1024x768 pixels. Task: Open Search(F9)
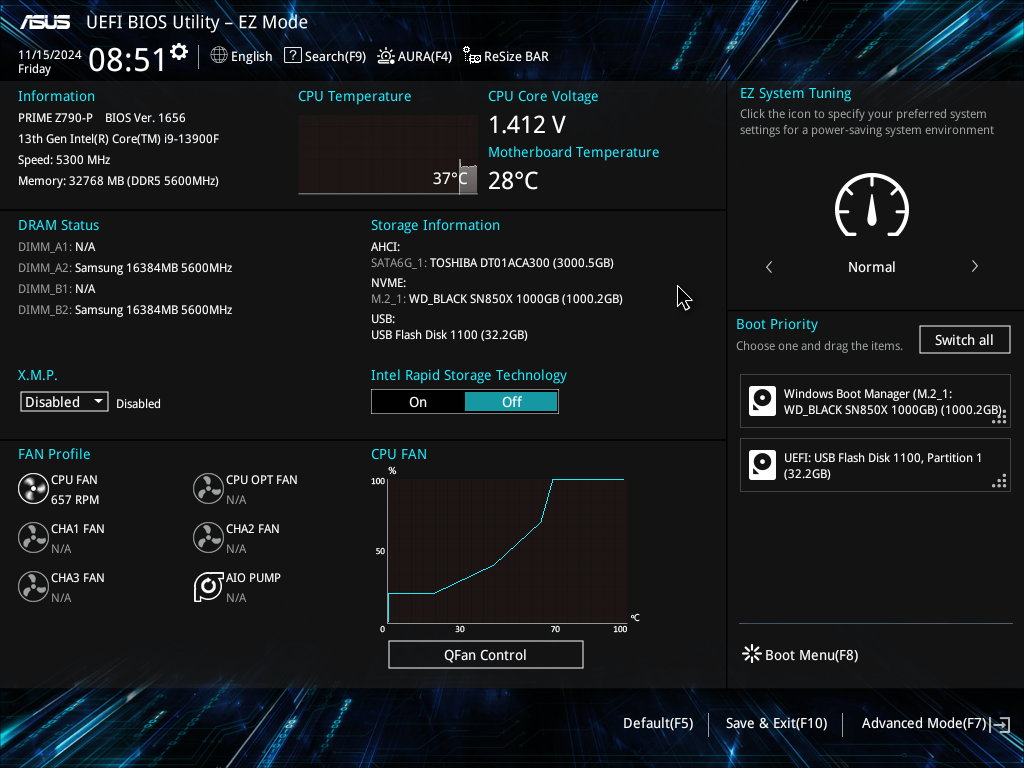(x=335, y=56)
